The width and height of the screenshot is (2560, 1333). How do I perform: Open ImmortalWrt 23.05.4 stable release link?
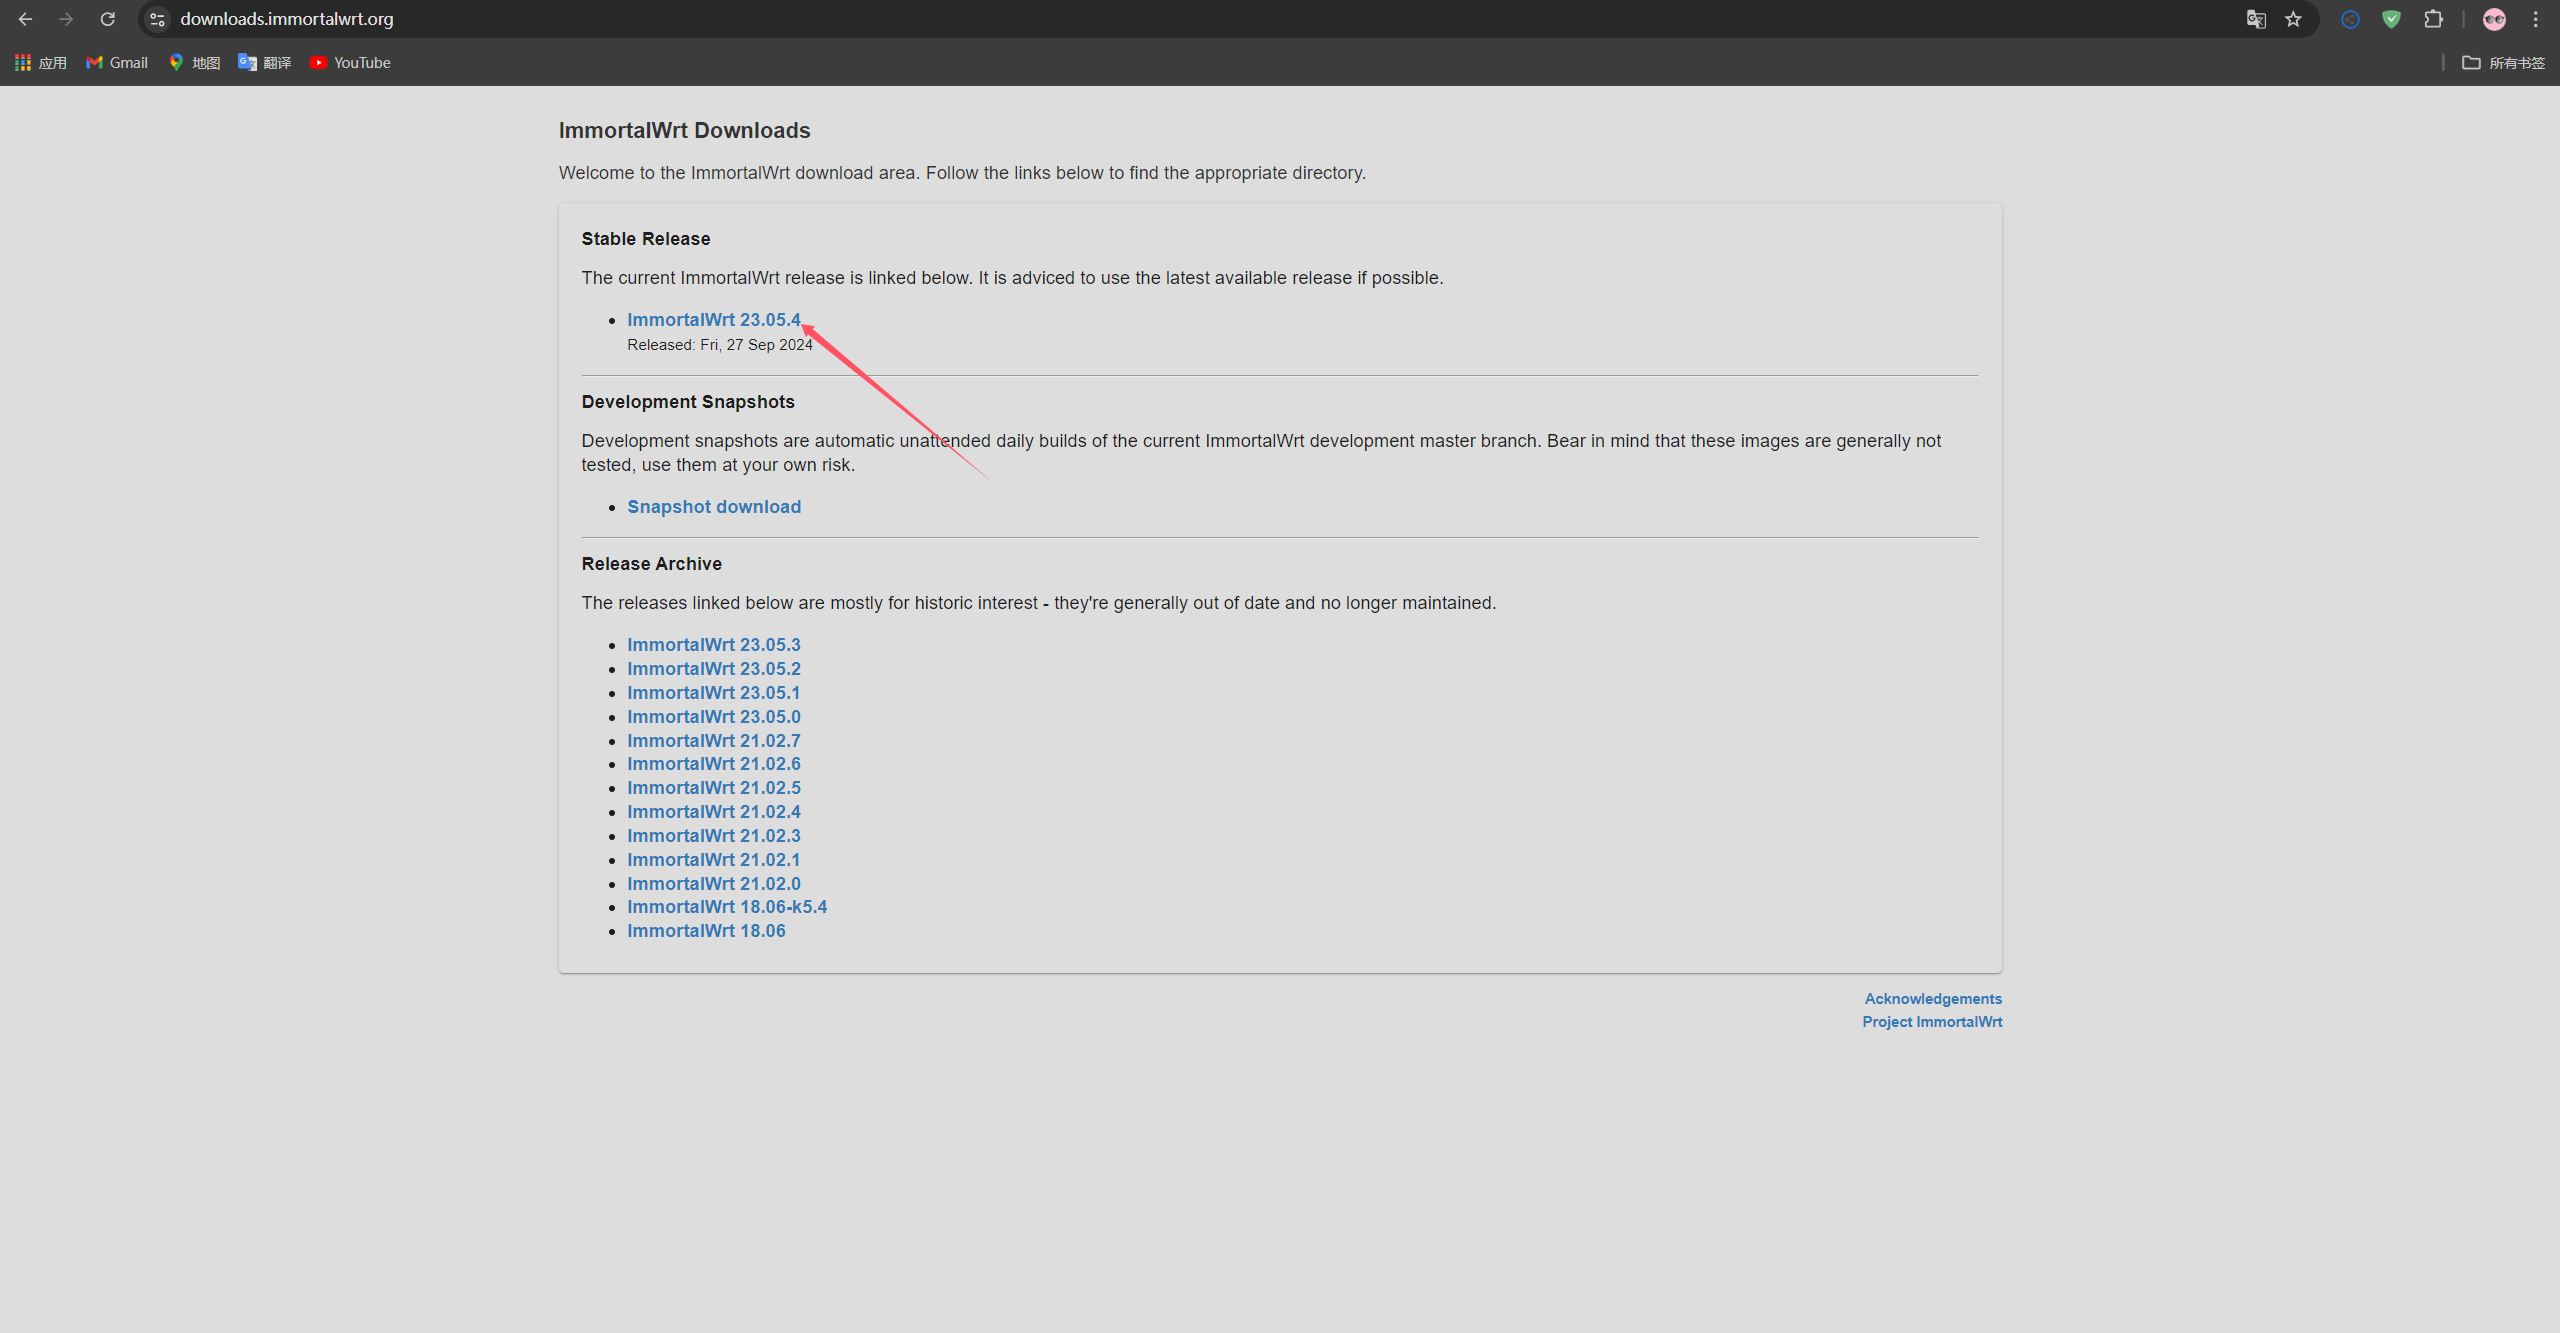click(x=713, y=320)
